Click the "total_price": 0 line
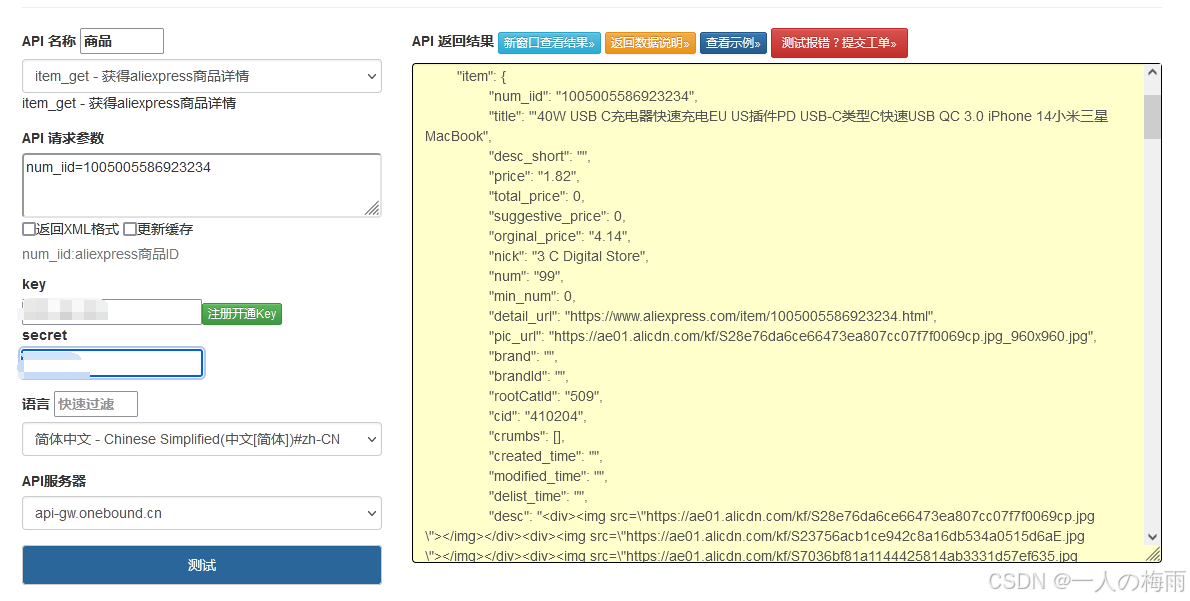This screenshot has height=601, width=1190. [537, 197]
